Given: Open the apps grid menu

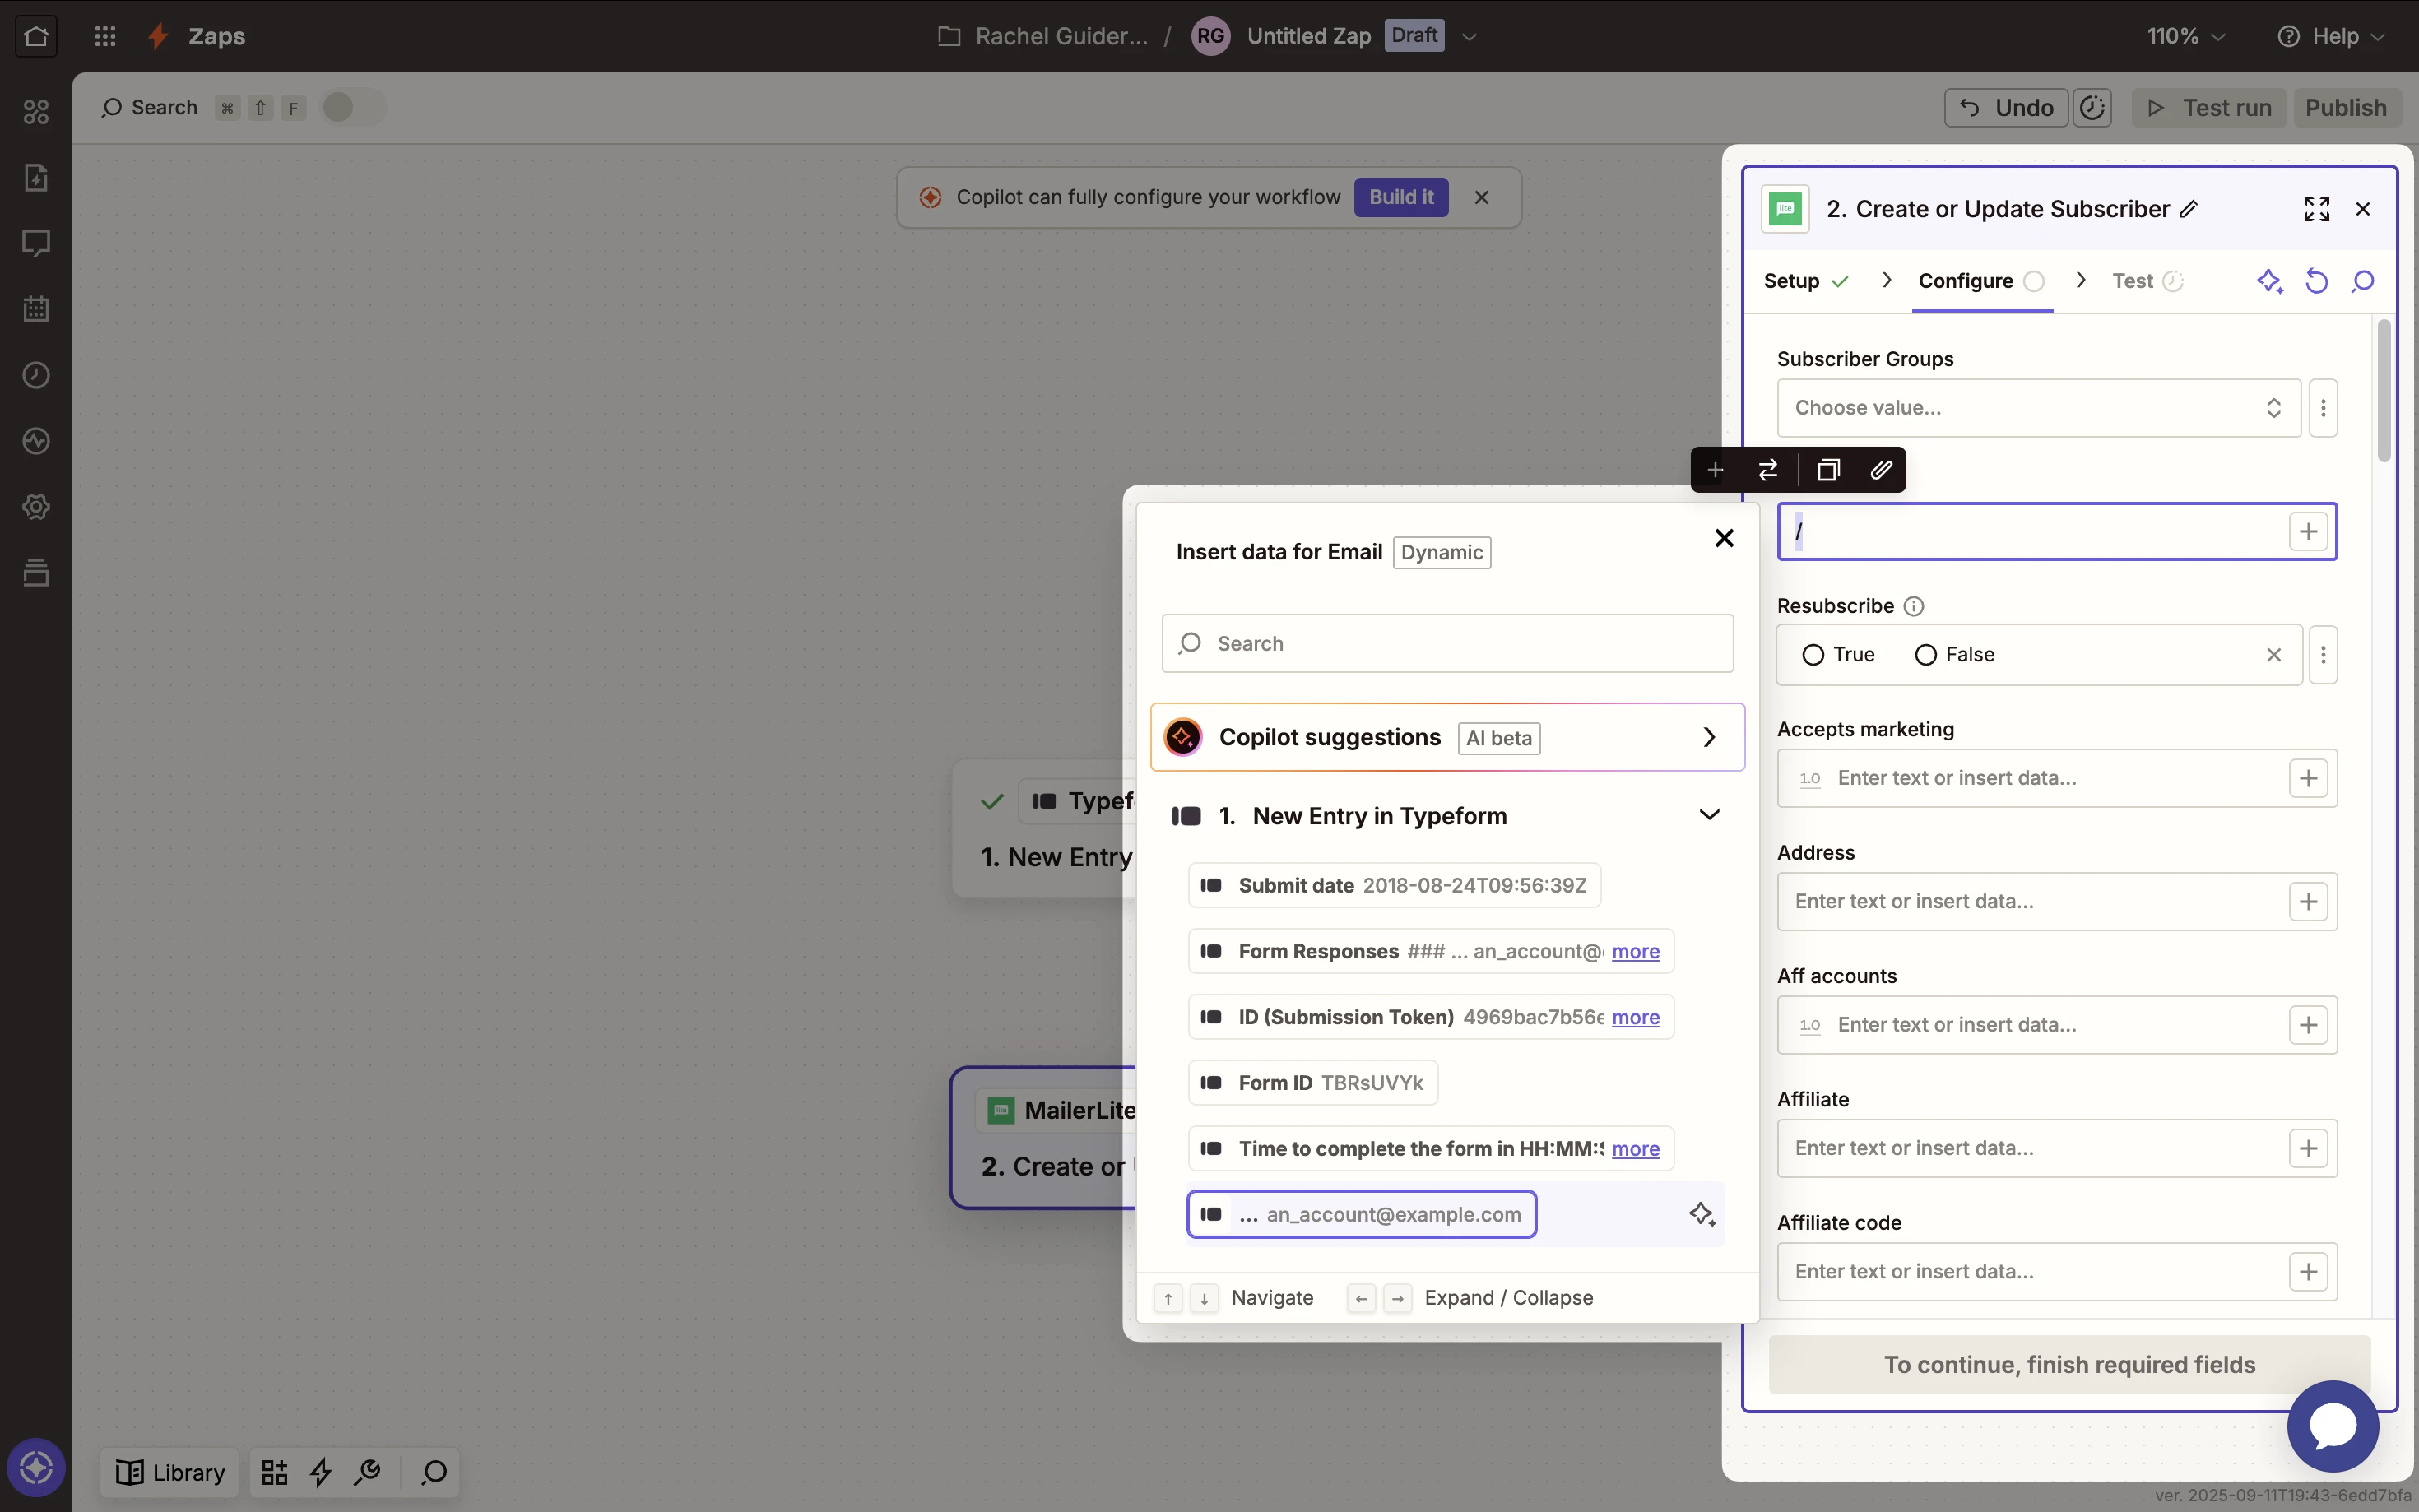Looking at the screenshot, I should [x=105, y=36].
